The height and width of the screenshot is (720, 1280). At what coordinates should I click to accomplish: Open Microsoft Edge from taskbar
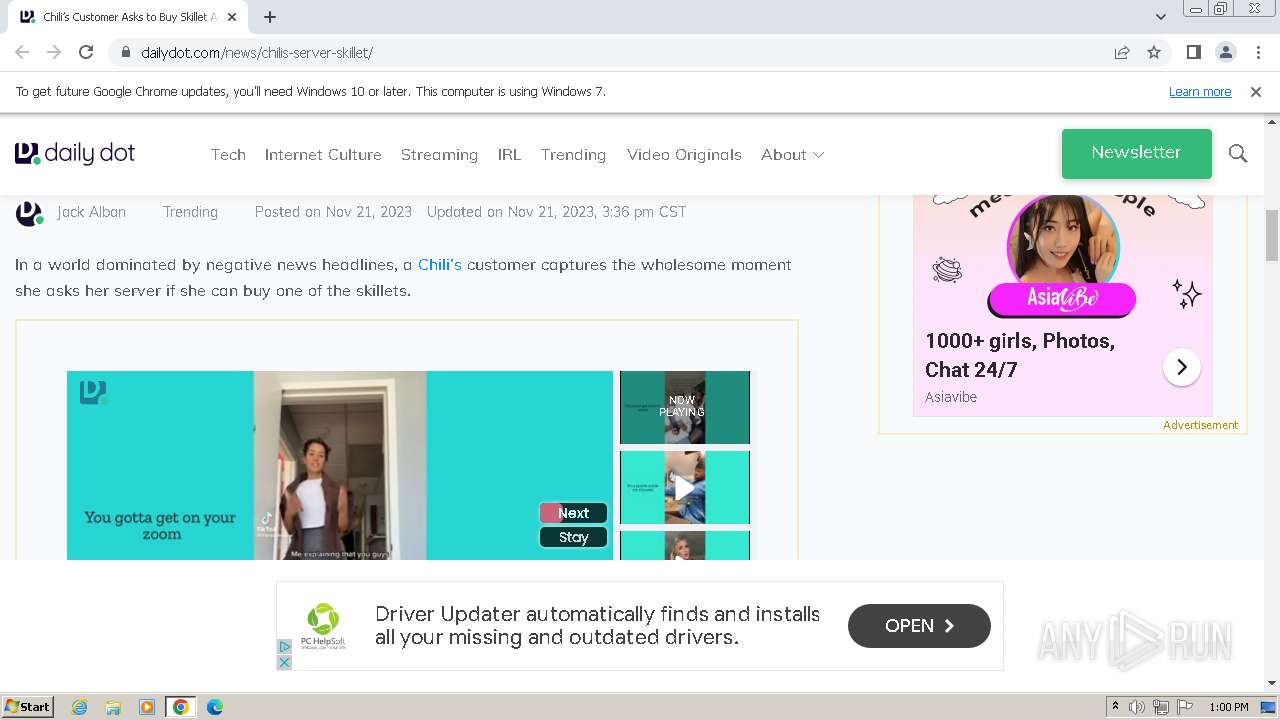pyautogui.click(x=215, y=707)
